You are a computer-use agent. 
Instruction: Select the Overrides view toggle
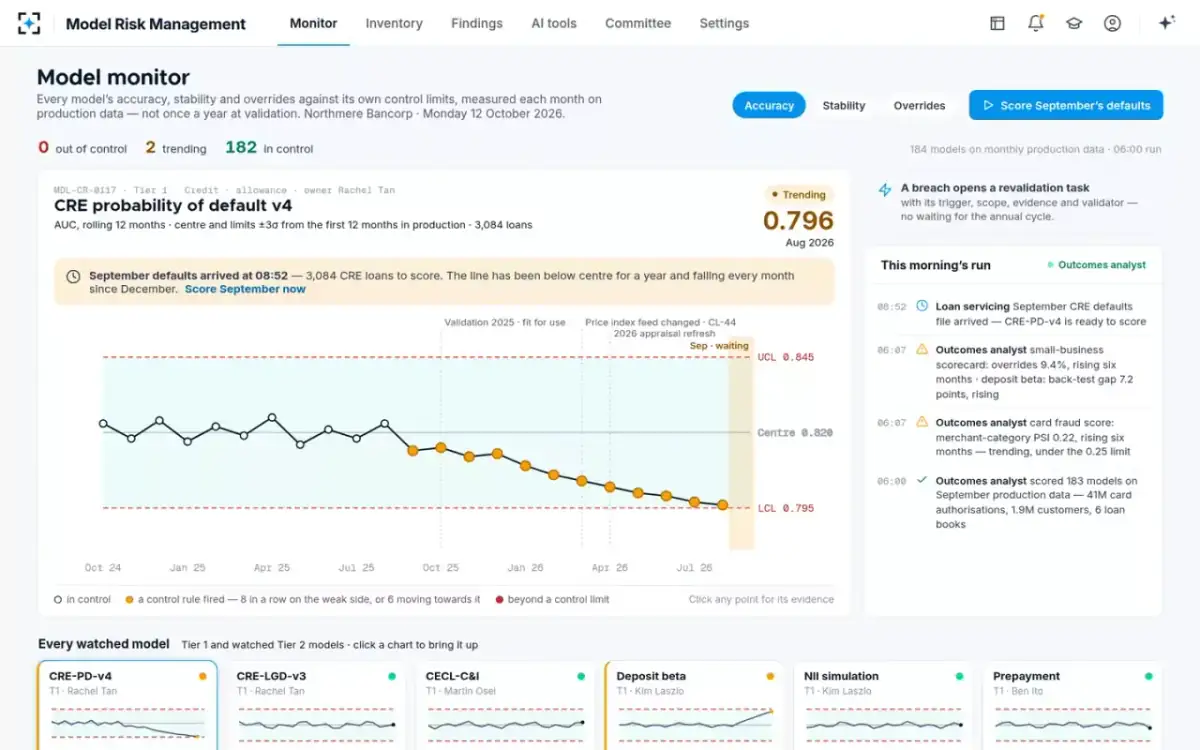919,105
